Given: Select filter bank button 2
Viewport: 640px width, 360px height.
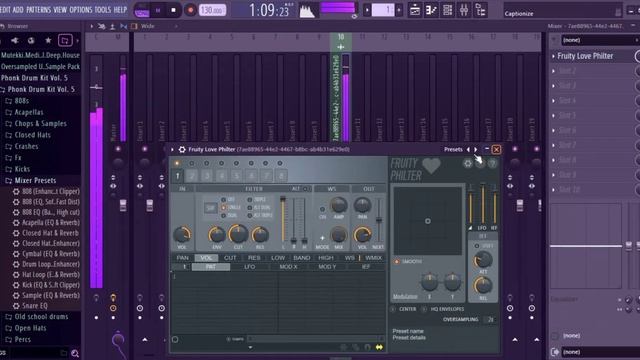Looking at the screenshot, I should (192, 176).
